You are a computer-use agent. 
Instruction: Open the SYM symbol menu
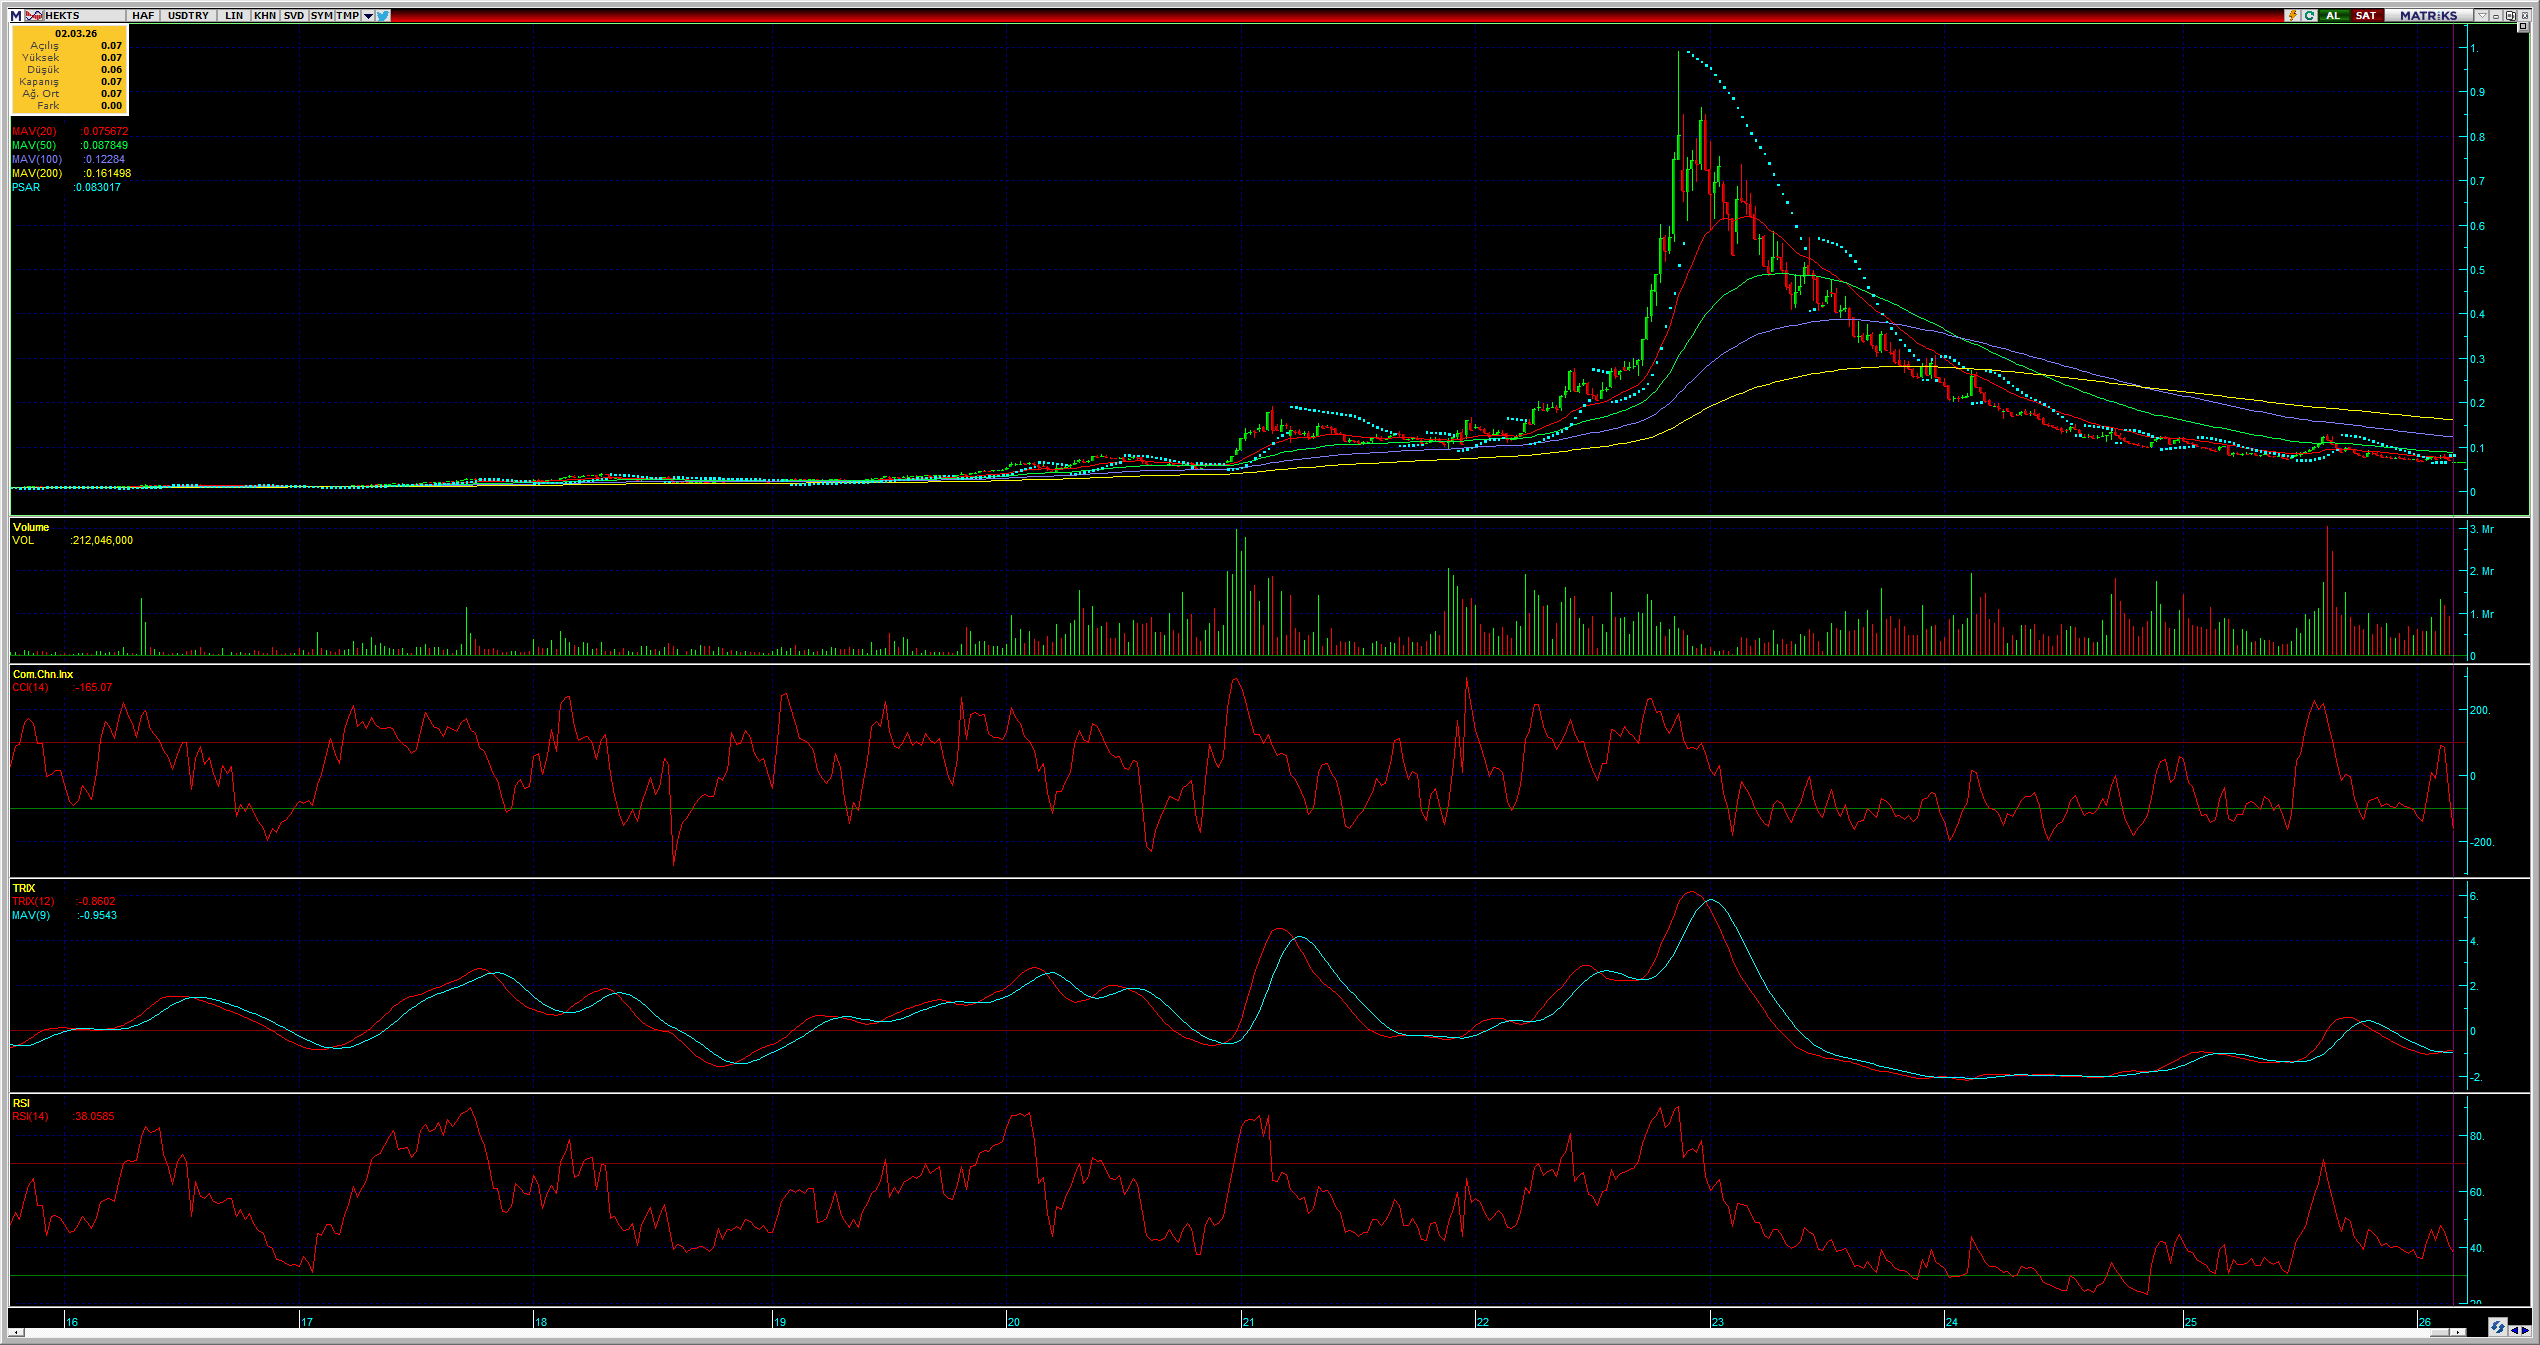[x=321, y=15]
